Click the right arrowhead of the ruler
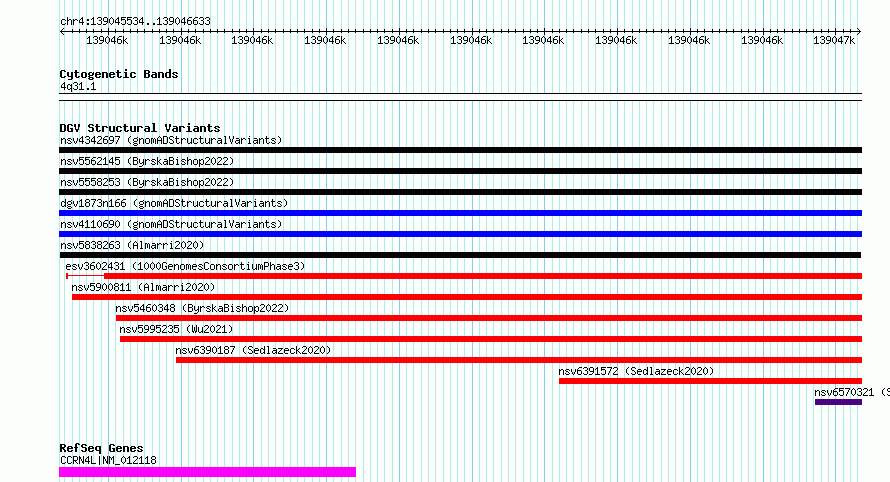 click(859, 32)
